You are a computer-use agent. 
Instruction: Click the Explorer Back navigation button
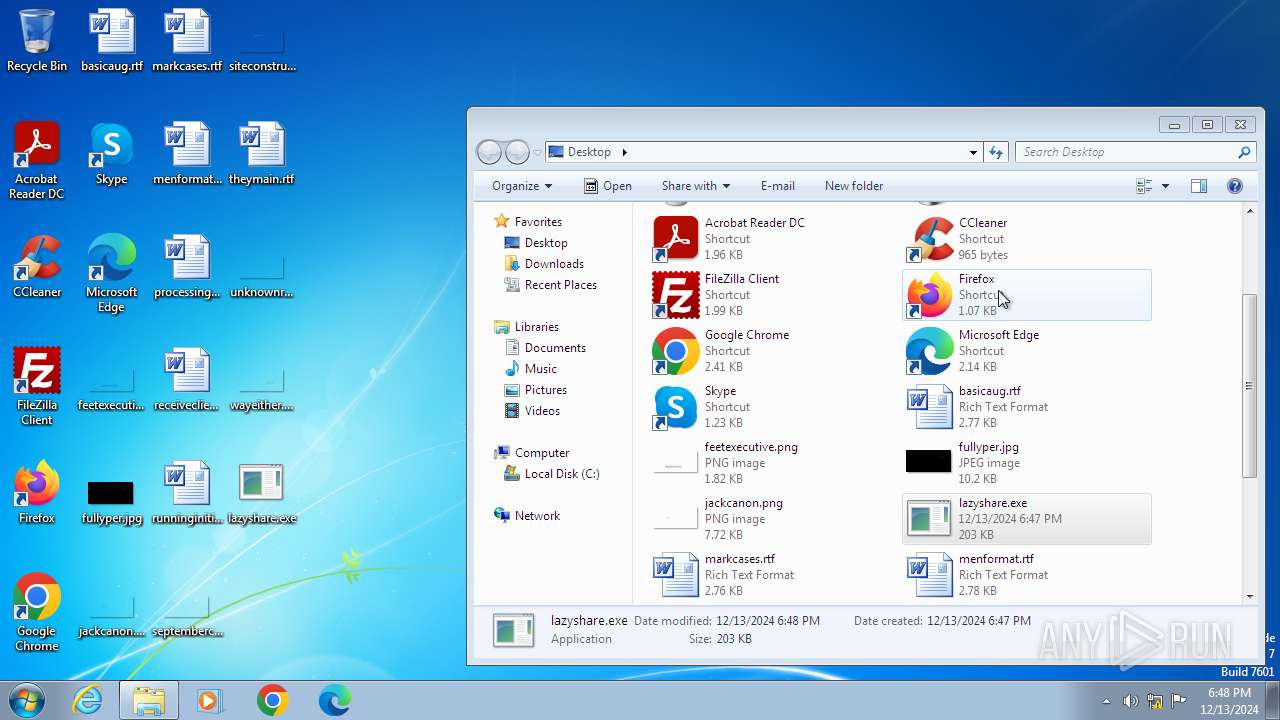pyautogui.click(x=489, y=152)
